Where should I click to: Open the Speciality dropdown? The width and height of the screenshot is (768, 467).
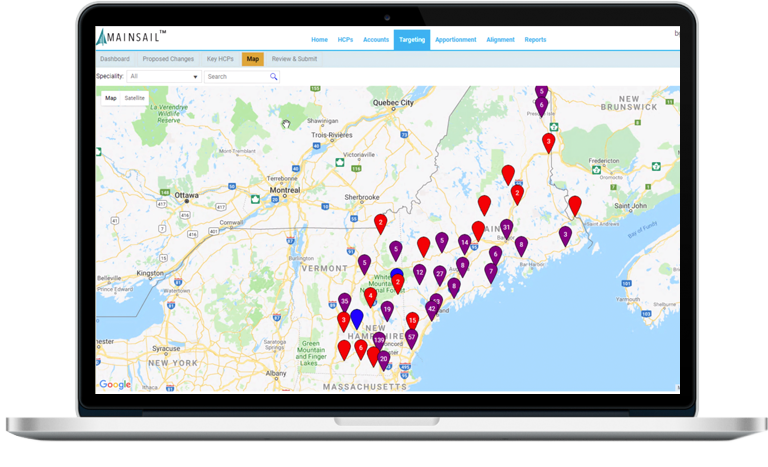[x=163, y=76]
